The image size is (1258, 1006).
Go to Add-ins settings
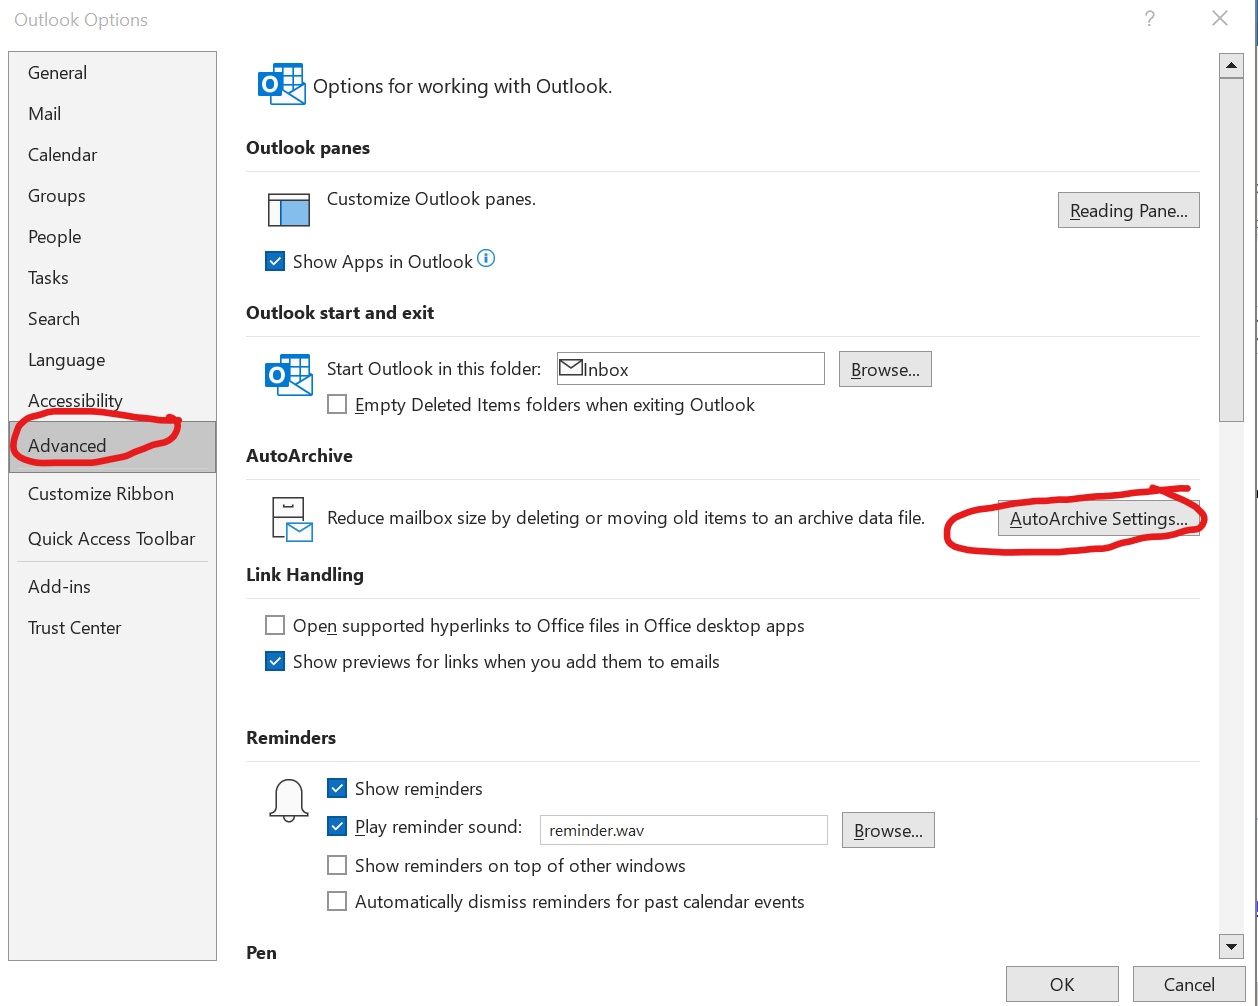[112, 587]
